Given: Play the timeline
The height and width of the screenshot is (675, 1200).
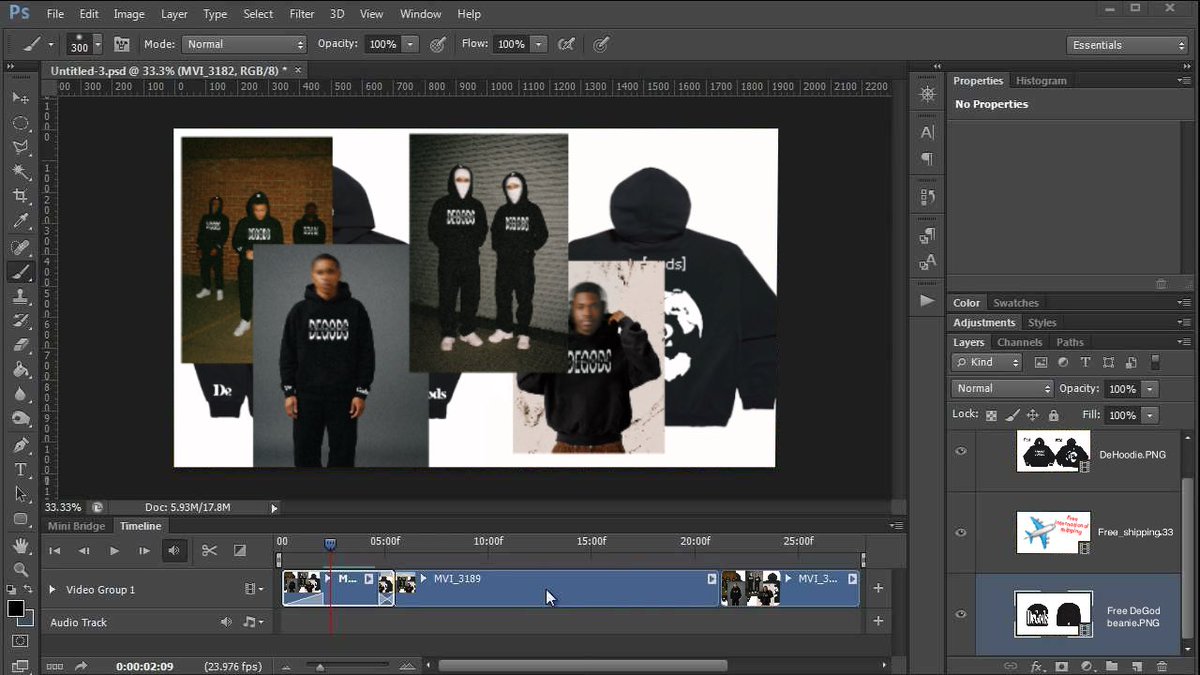Looking at the screenshot, I should pos(114,551).
